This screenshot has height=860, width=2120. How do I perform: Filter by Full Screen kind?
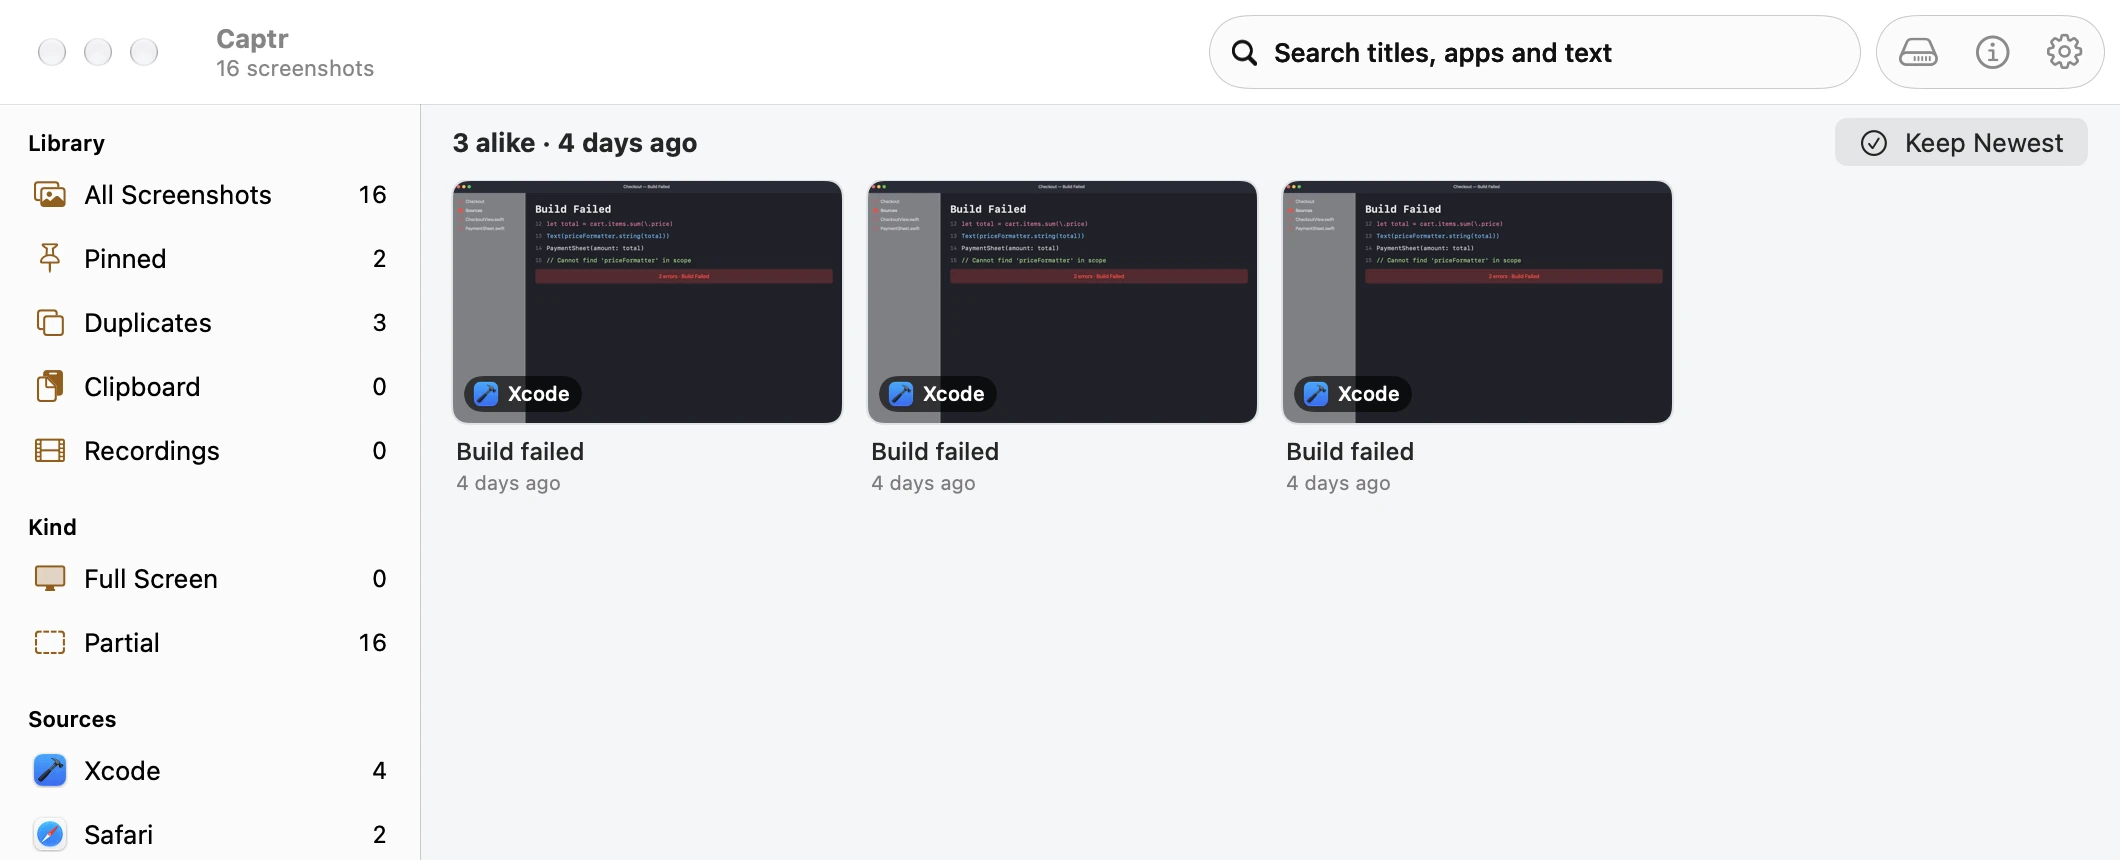coord(210,578)
